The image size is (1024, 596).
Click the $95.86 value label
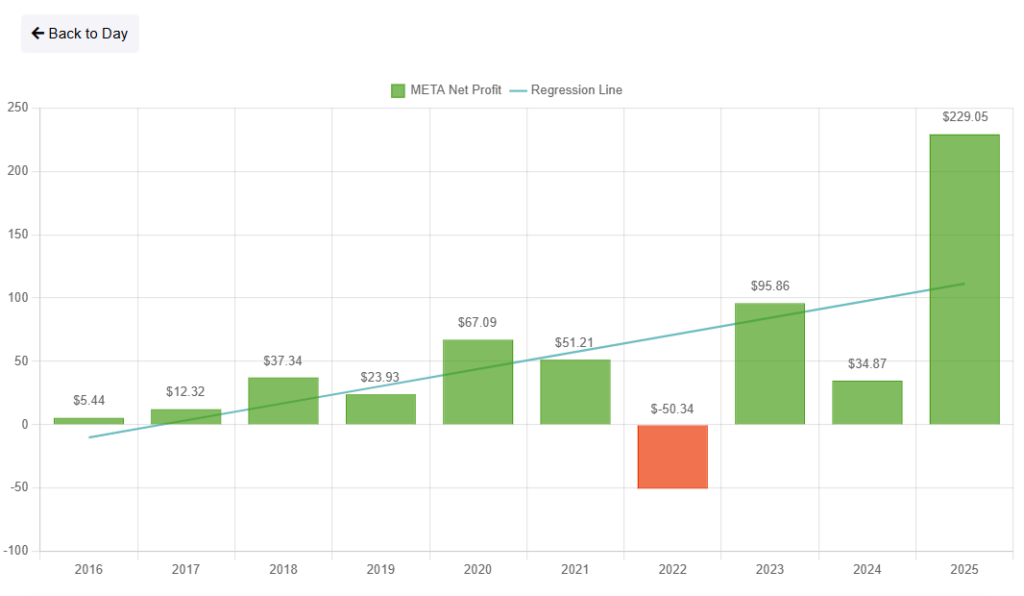tap(770, 286)
